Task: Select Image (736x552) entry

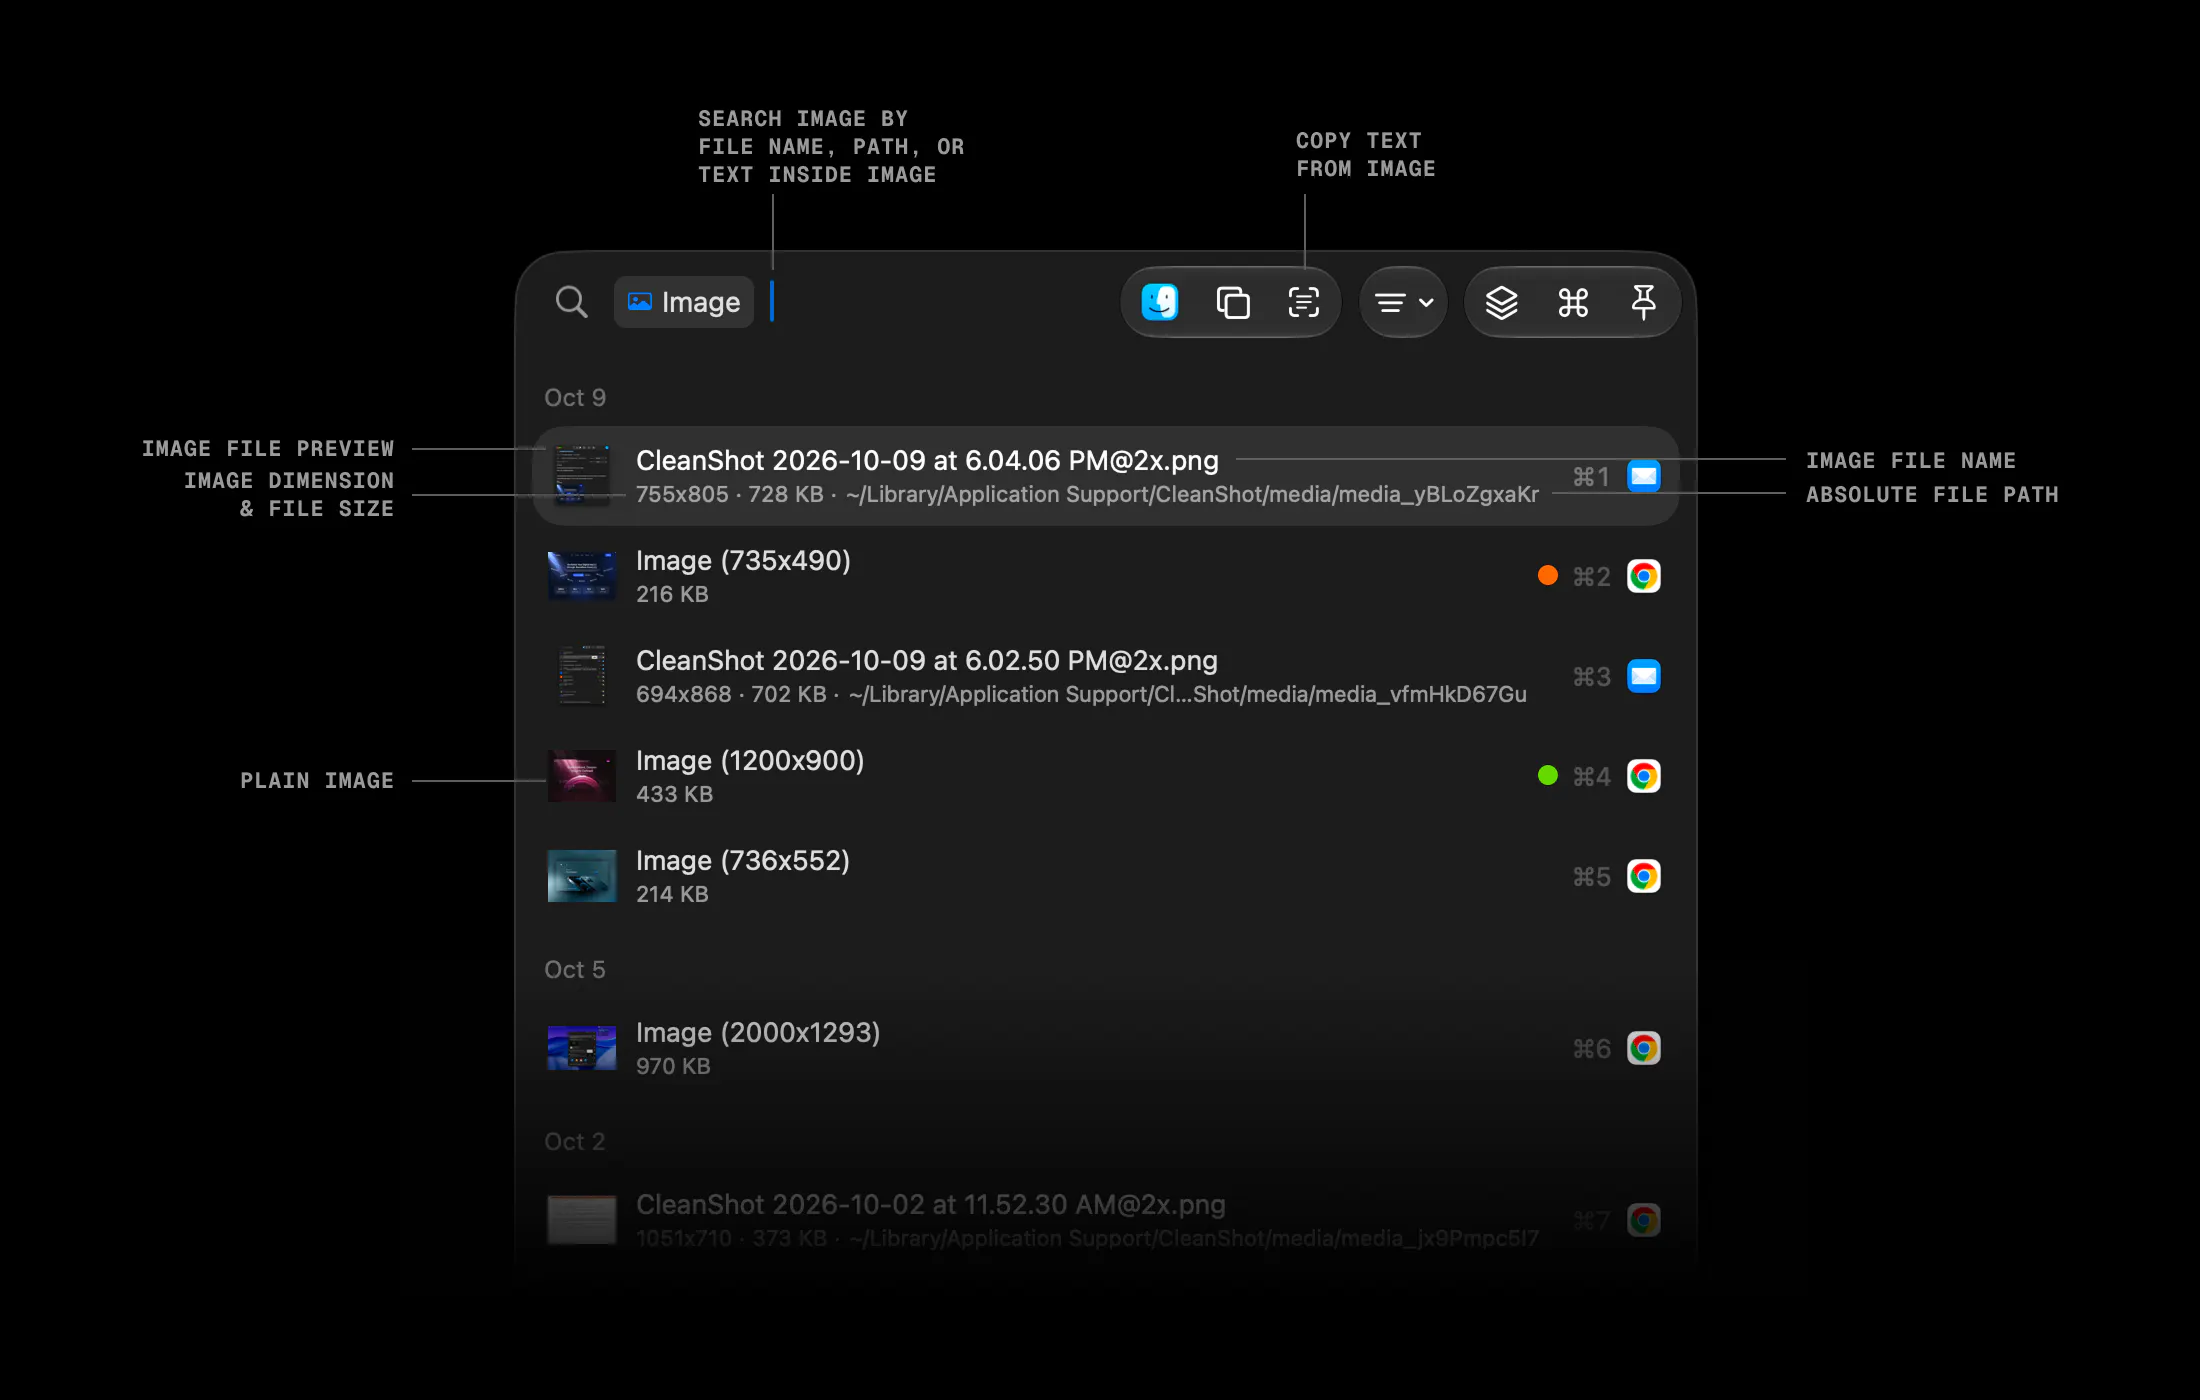Action: point(1105,876)
